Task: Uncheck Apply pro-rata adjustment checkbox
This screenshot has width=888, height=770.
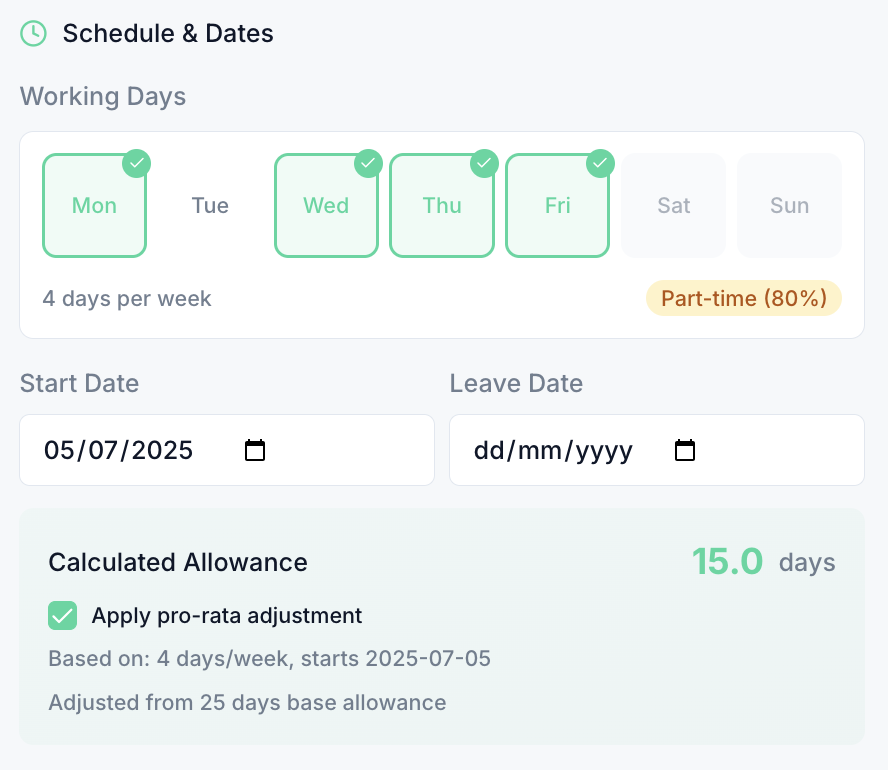Action: [x=63, y=616]
